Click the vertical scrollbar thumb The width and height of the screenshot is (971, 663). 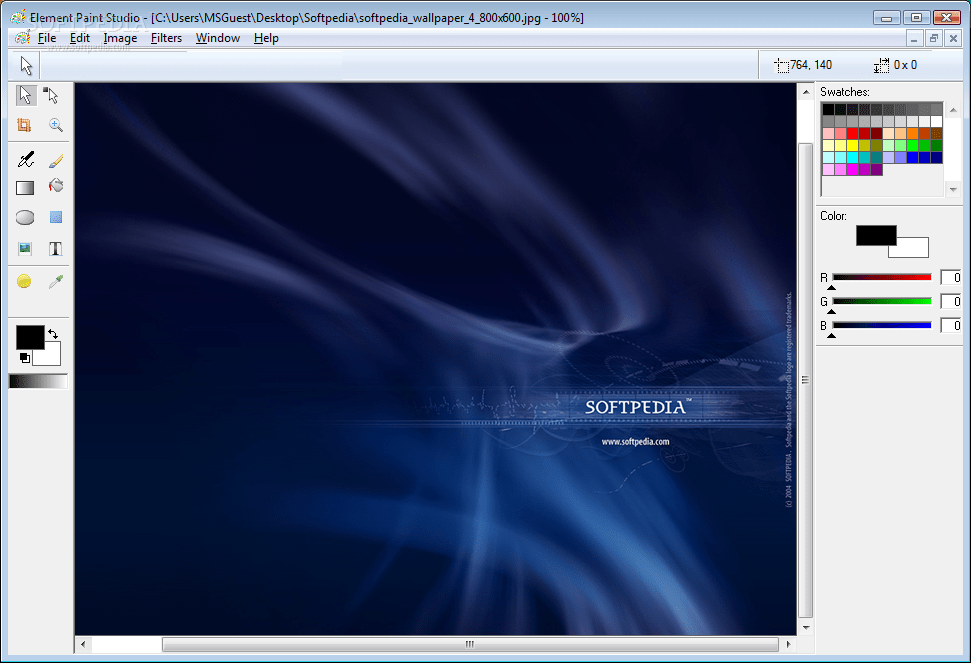click(806, 380)
